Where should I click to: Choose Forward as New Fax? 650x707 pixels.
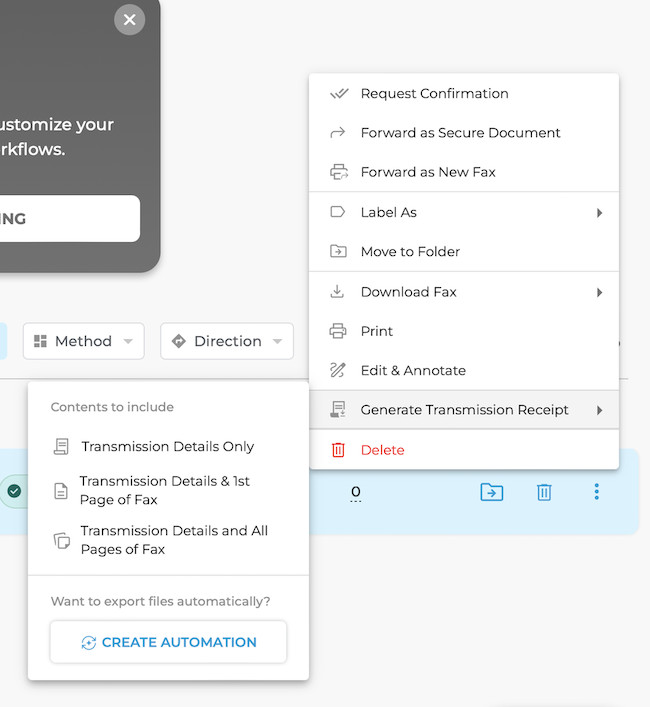click(x=428, y=172)
